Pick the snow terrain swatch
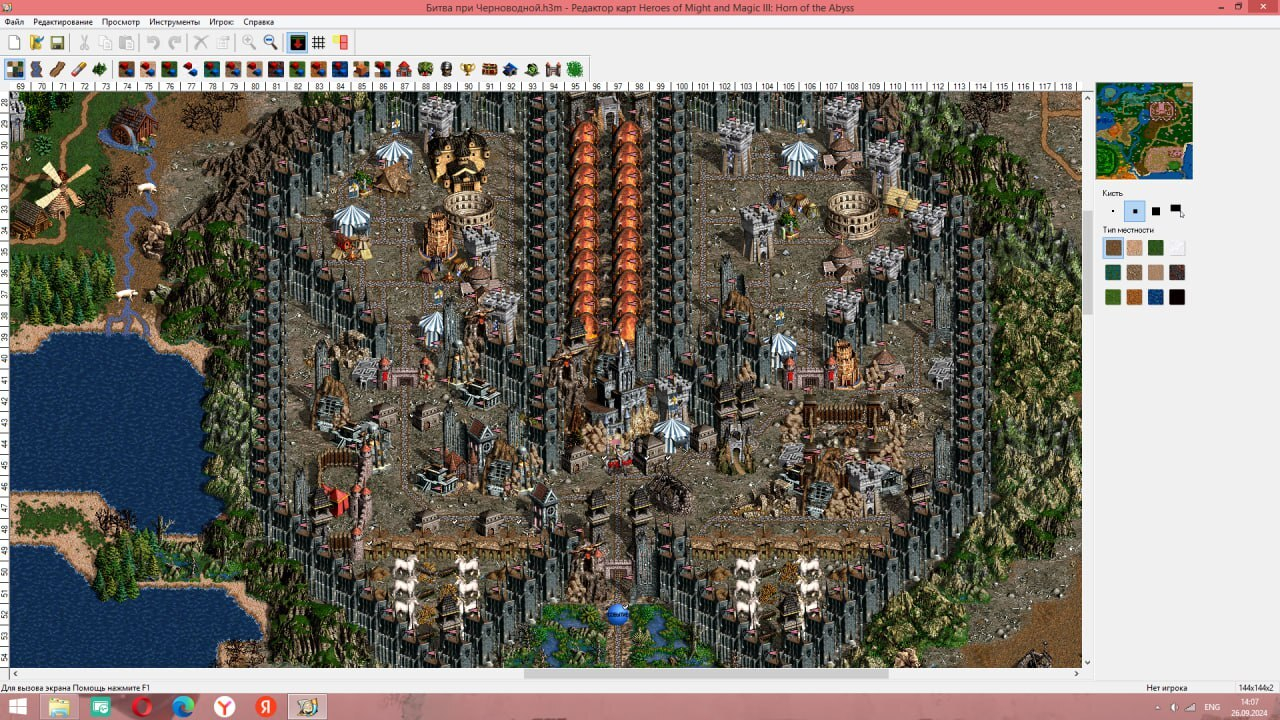 [1177, 248]
